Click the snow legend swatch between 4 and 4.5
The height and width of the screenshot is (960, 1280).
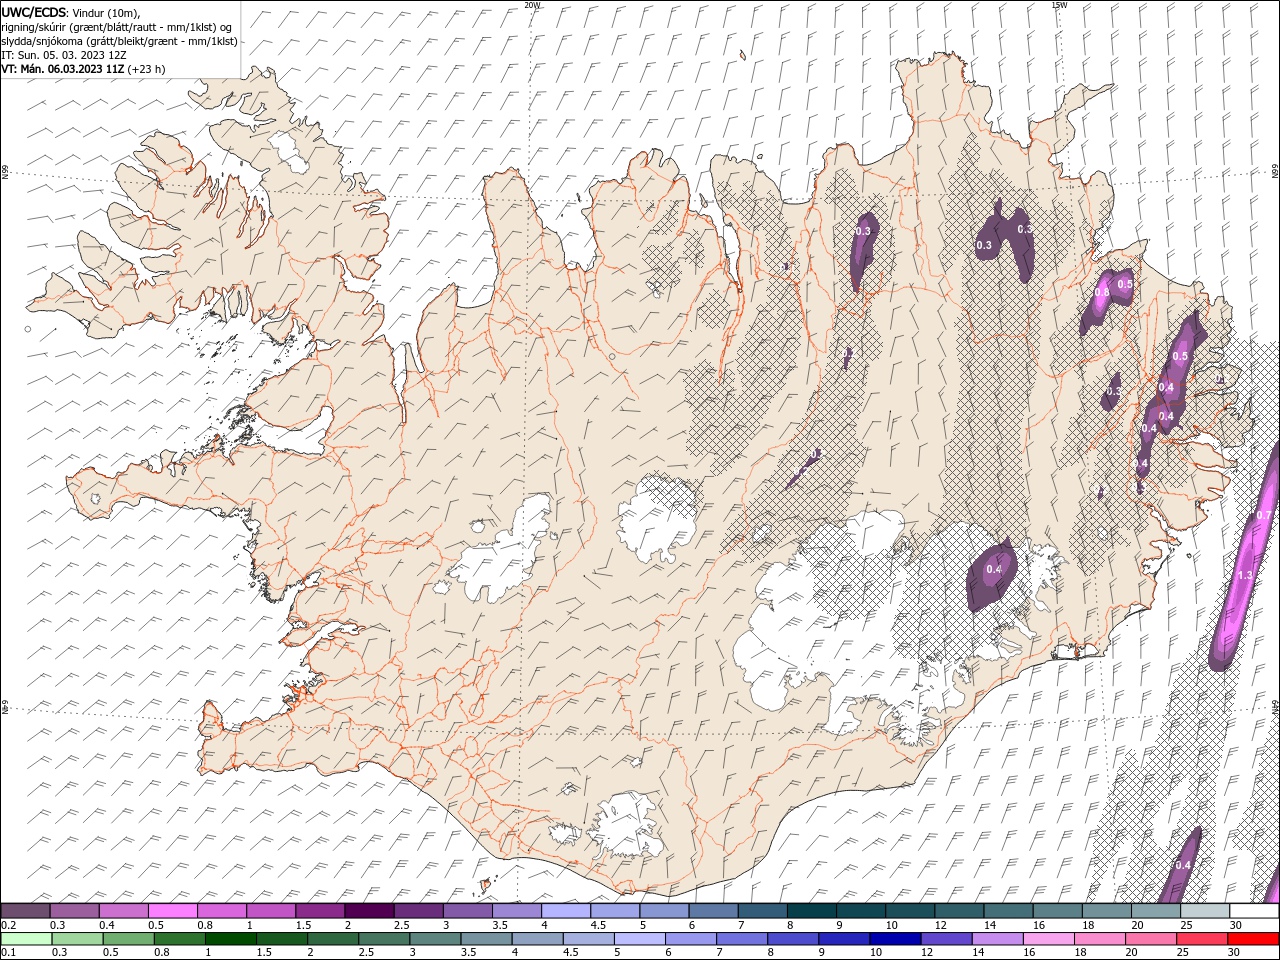566,911
